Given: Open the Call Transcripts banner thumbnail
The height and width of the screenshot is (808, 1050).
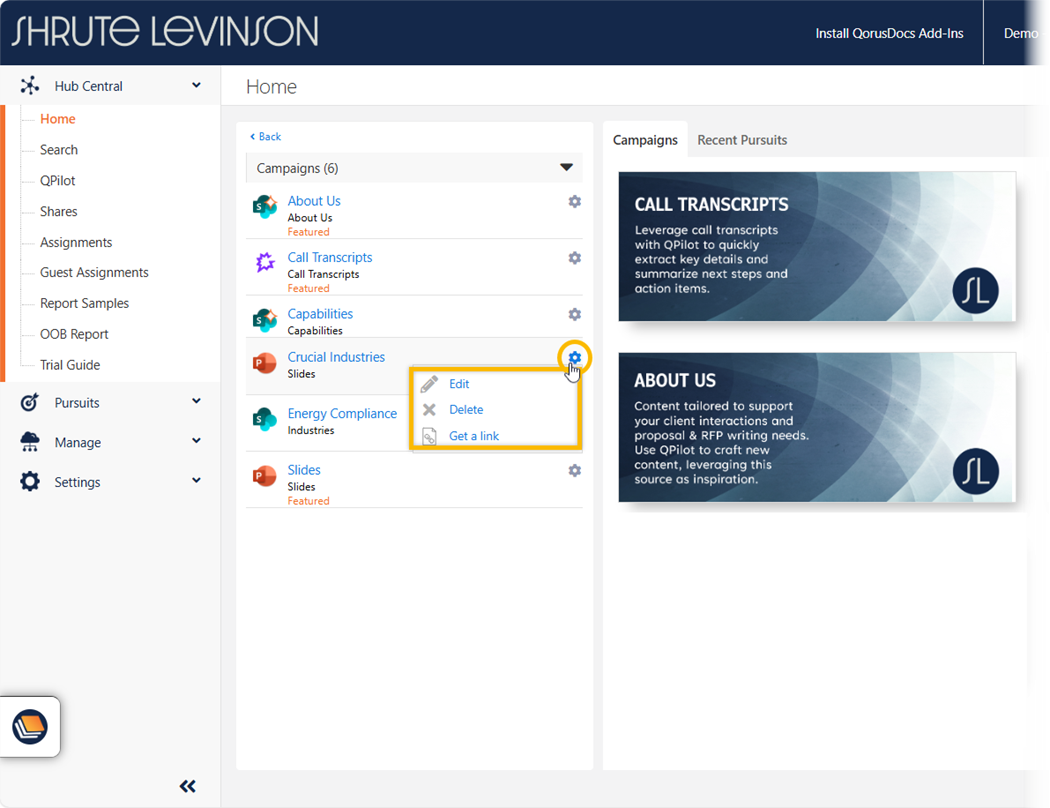Looking at the screenshot, I should click(x=817, y=247).
